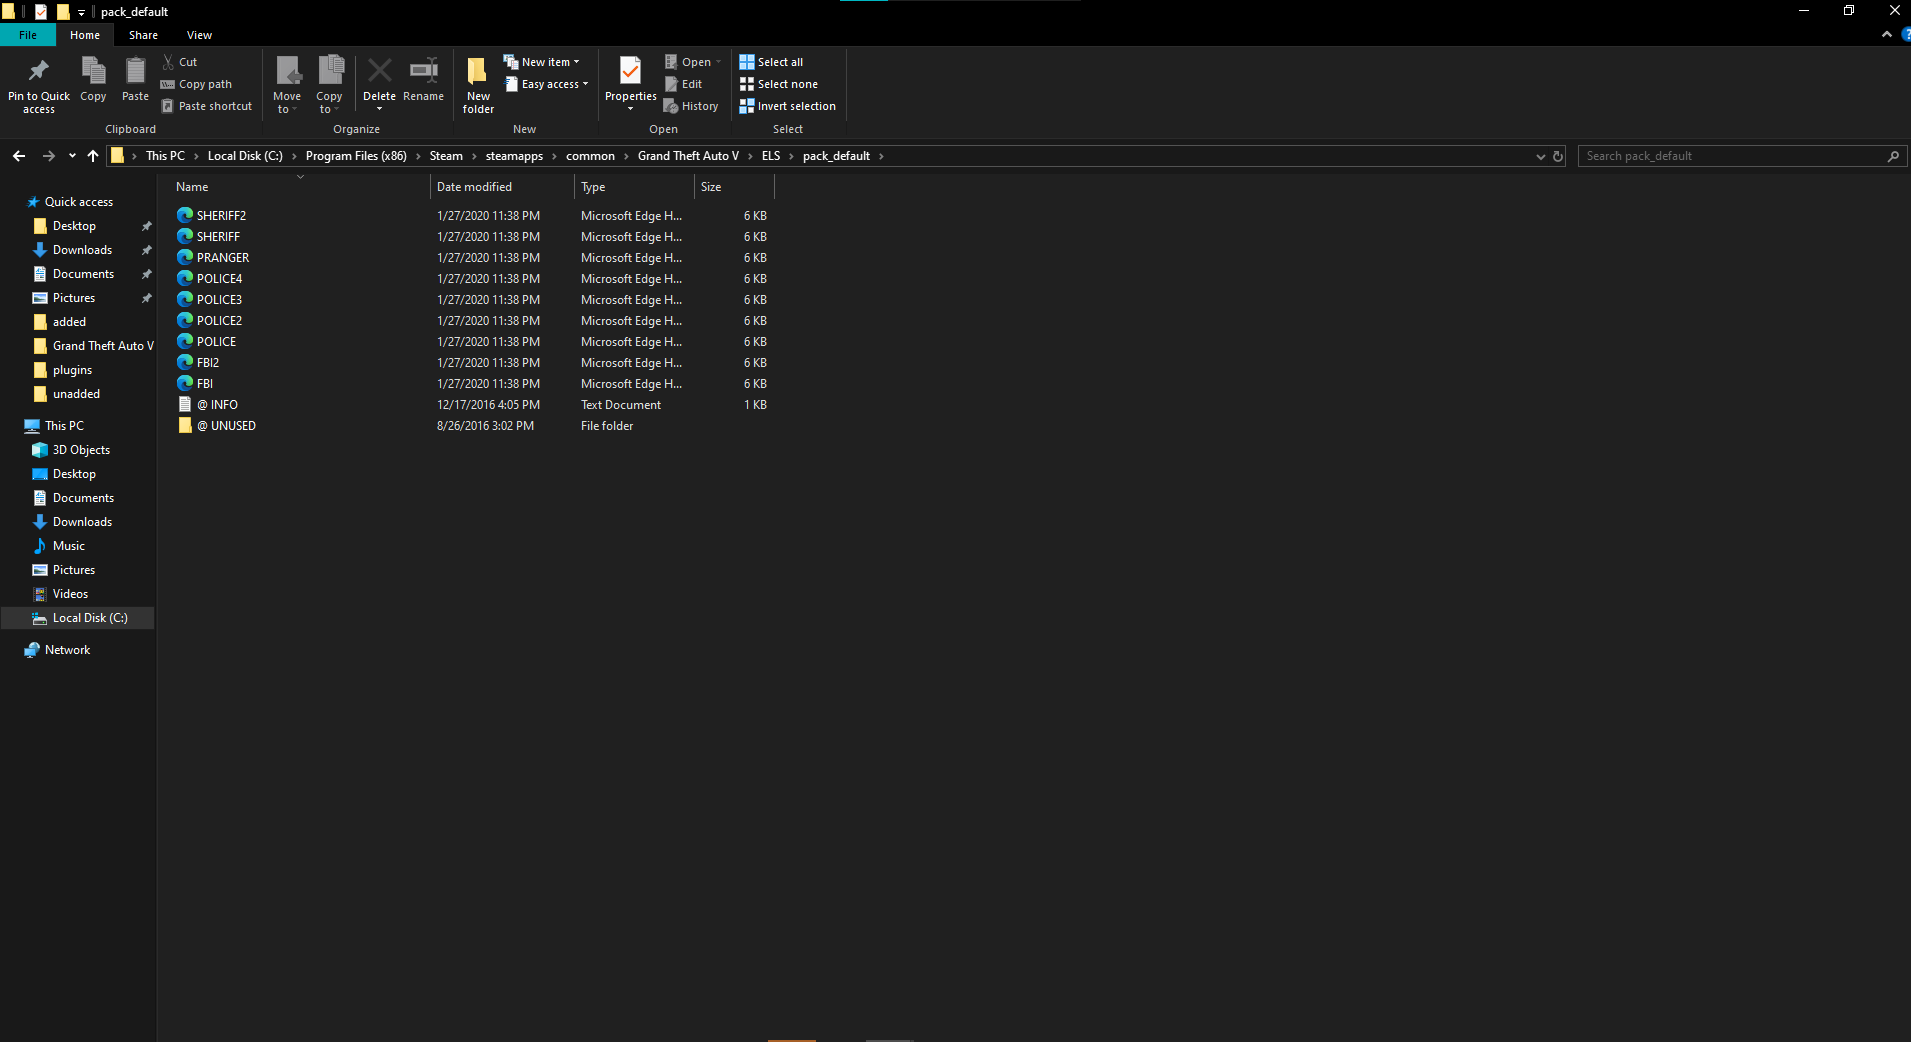Viewport: 1911px width, 1042px height.
Task: Create a New folder from the ribbon
Action: click(x=478, y=84)
